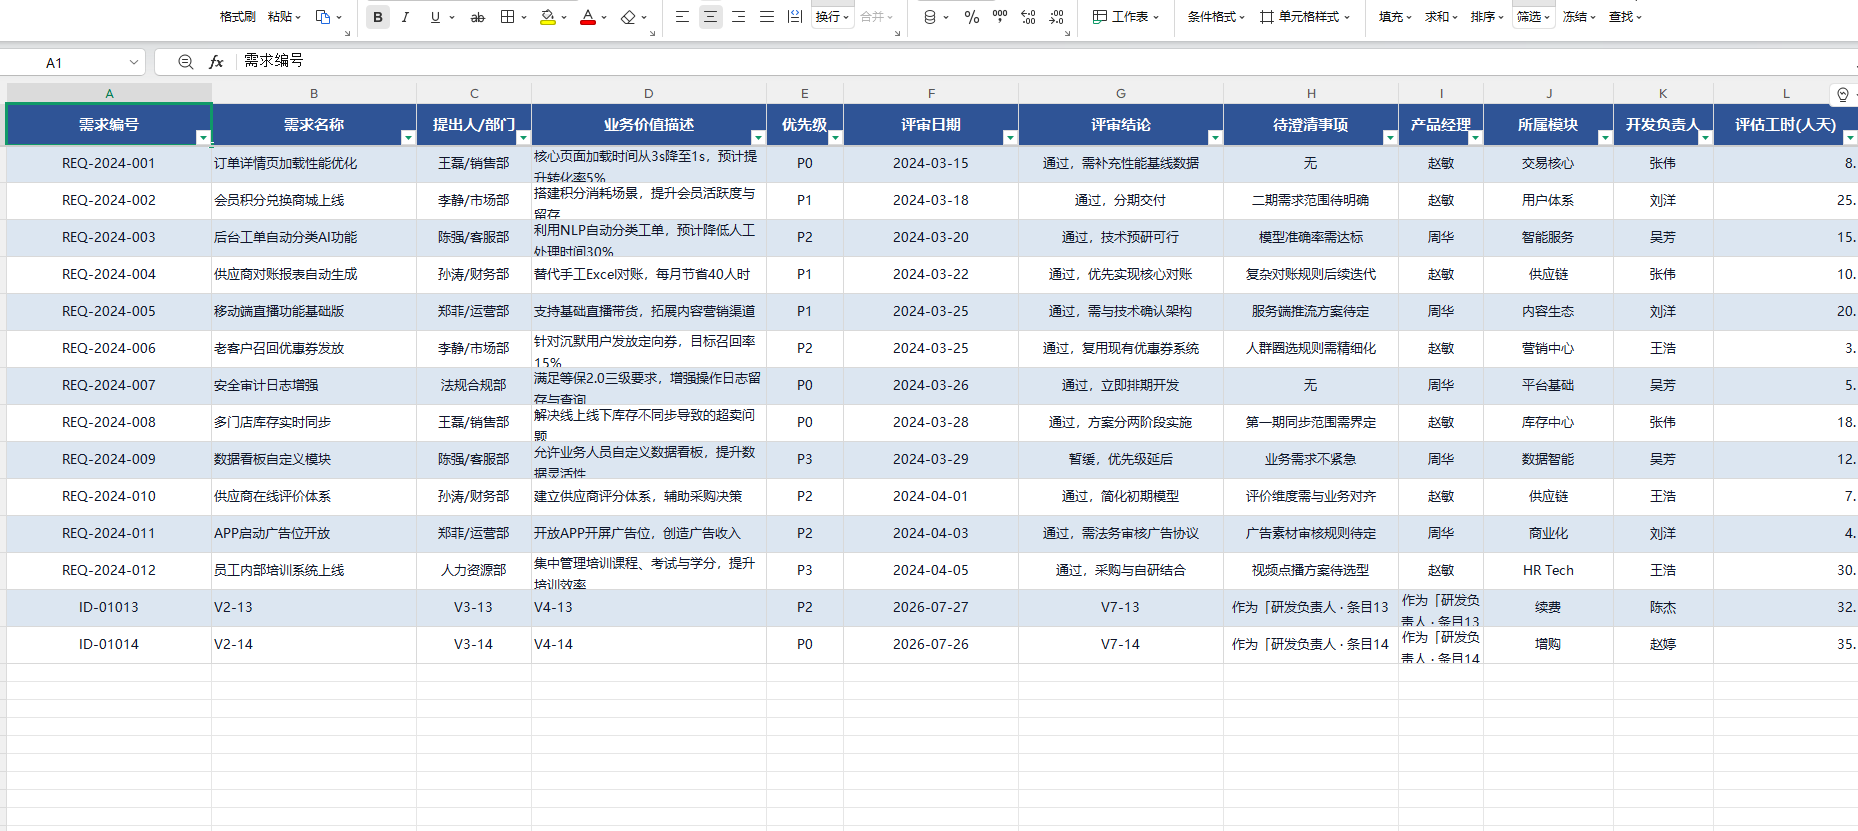Click the vertical alignment icon

point(795,17)
